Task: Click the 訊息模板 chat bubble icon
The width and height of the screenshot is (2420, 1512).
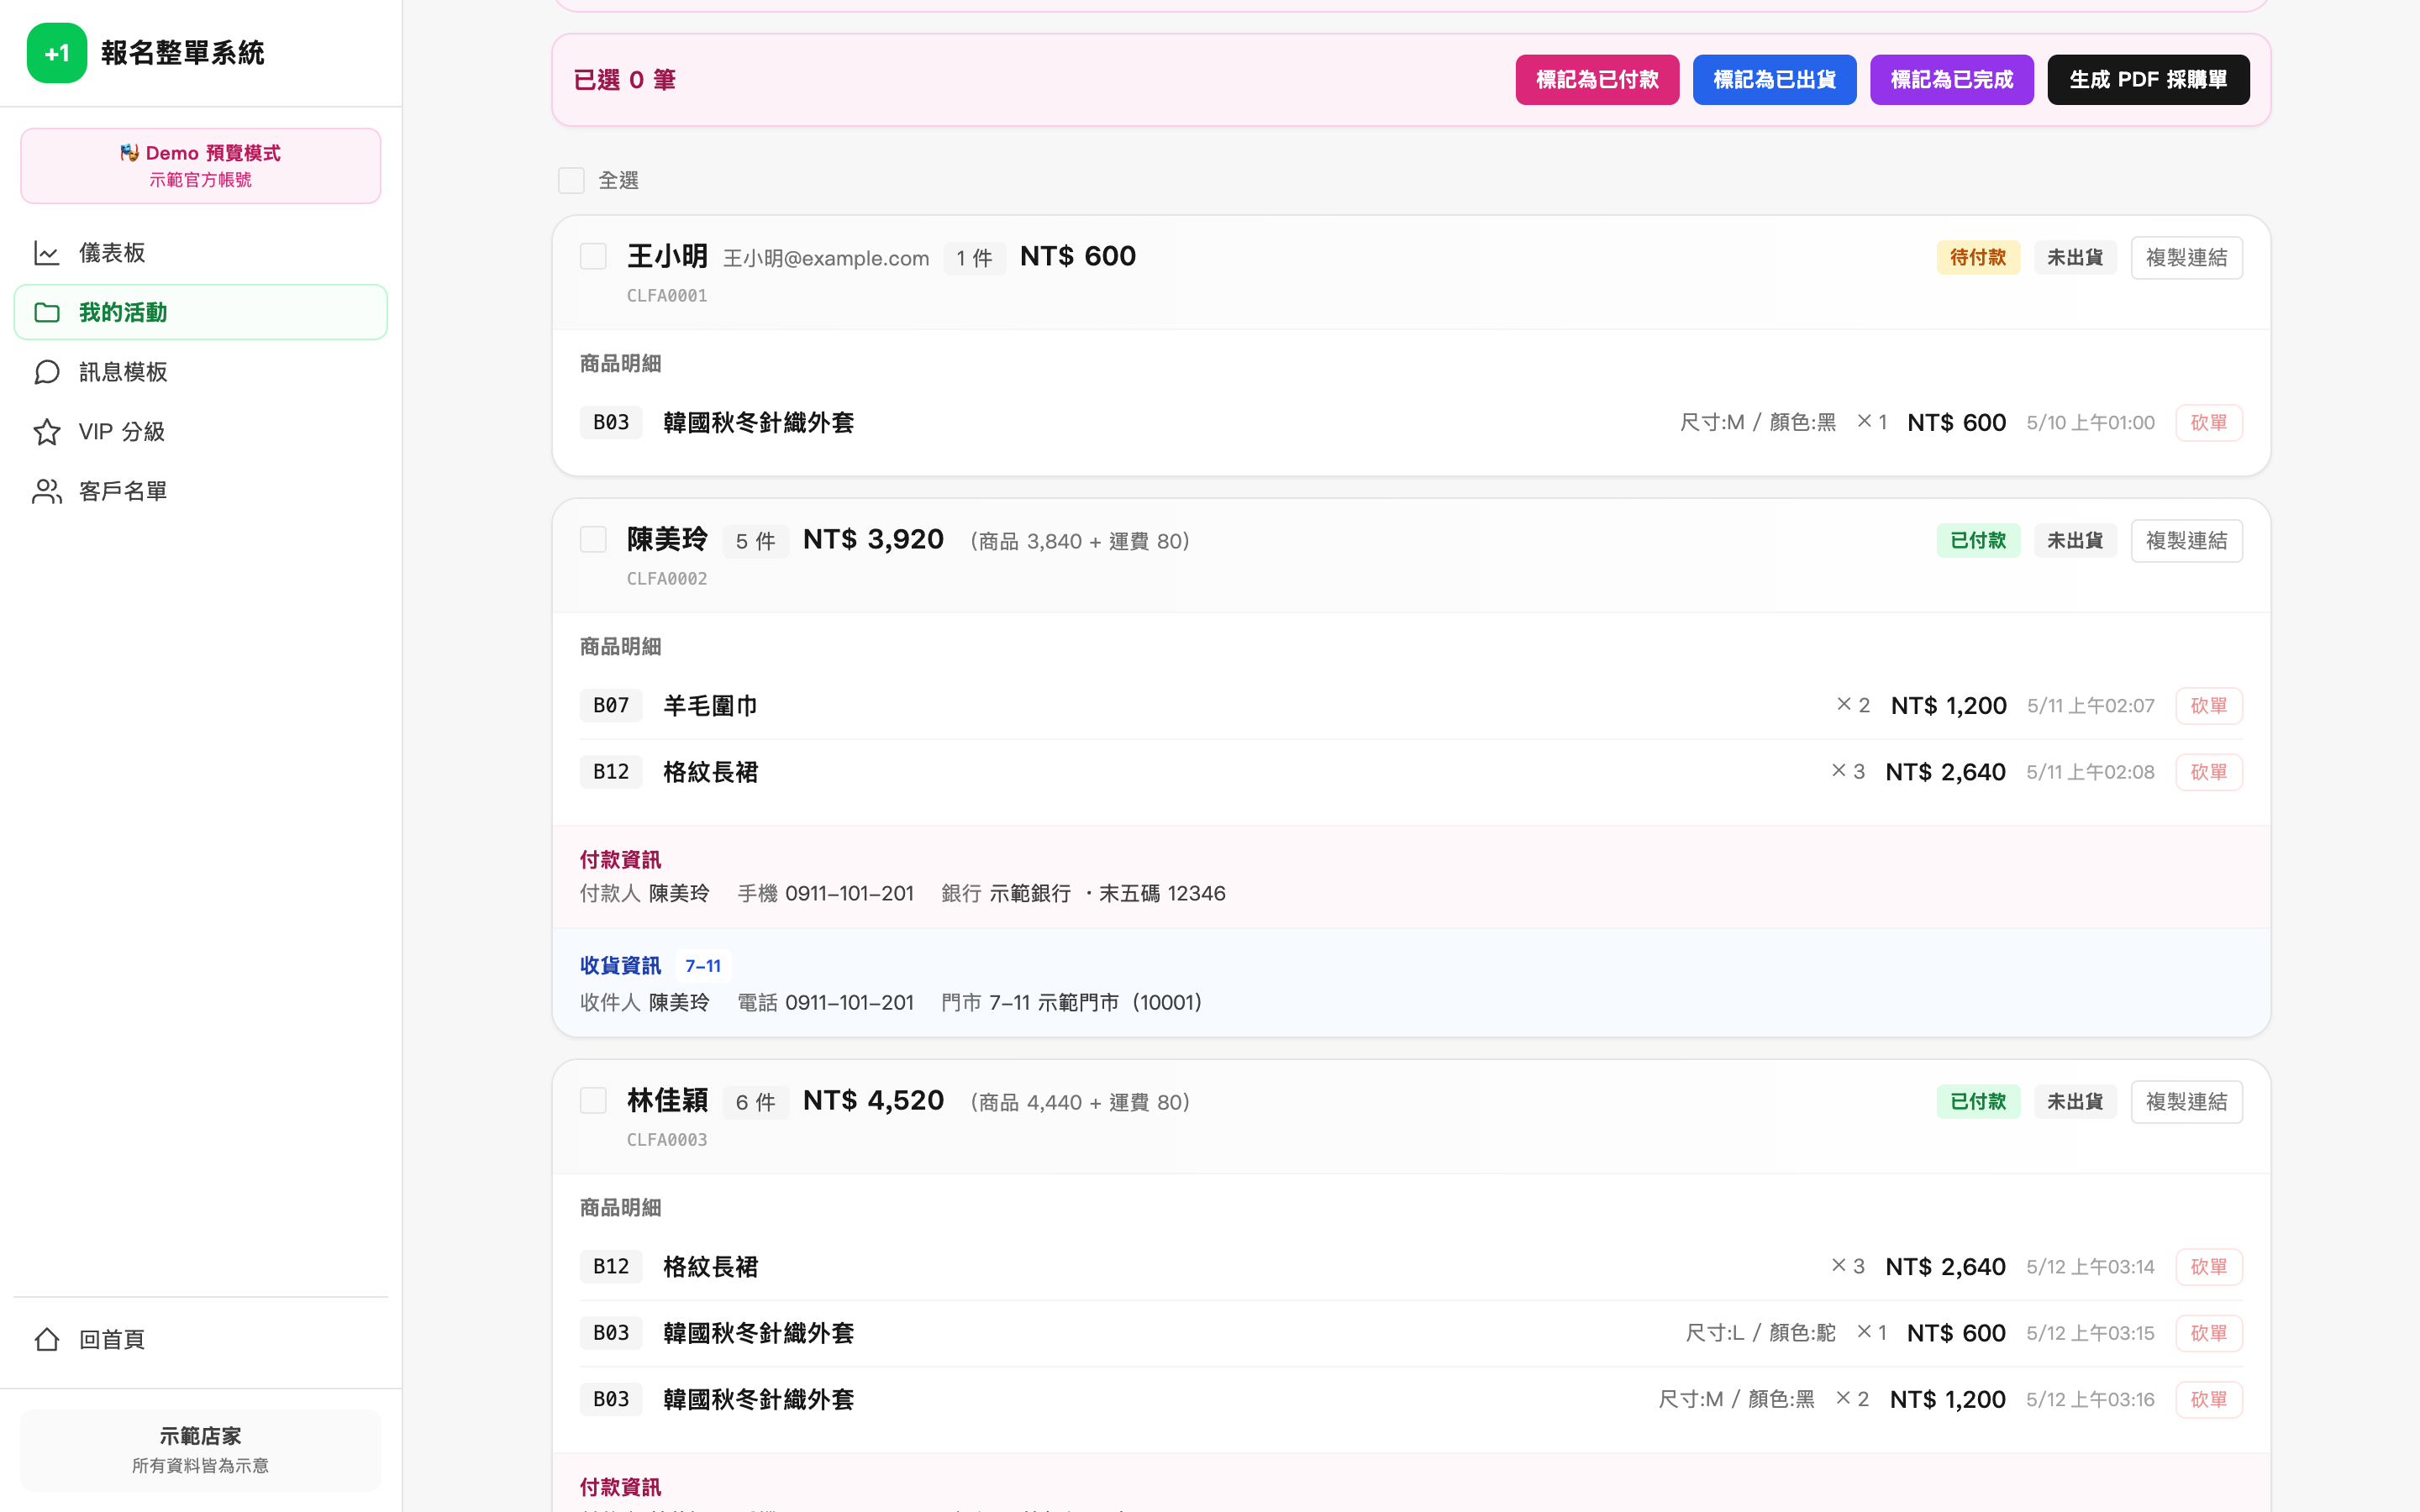Action: click(x=47, y=372)
